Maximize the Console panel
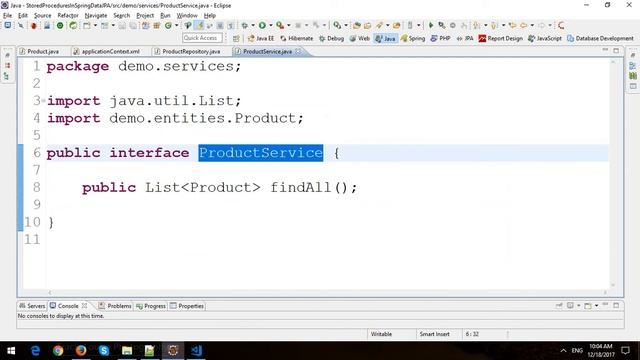 [616, 305]
